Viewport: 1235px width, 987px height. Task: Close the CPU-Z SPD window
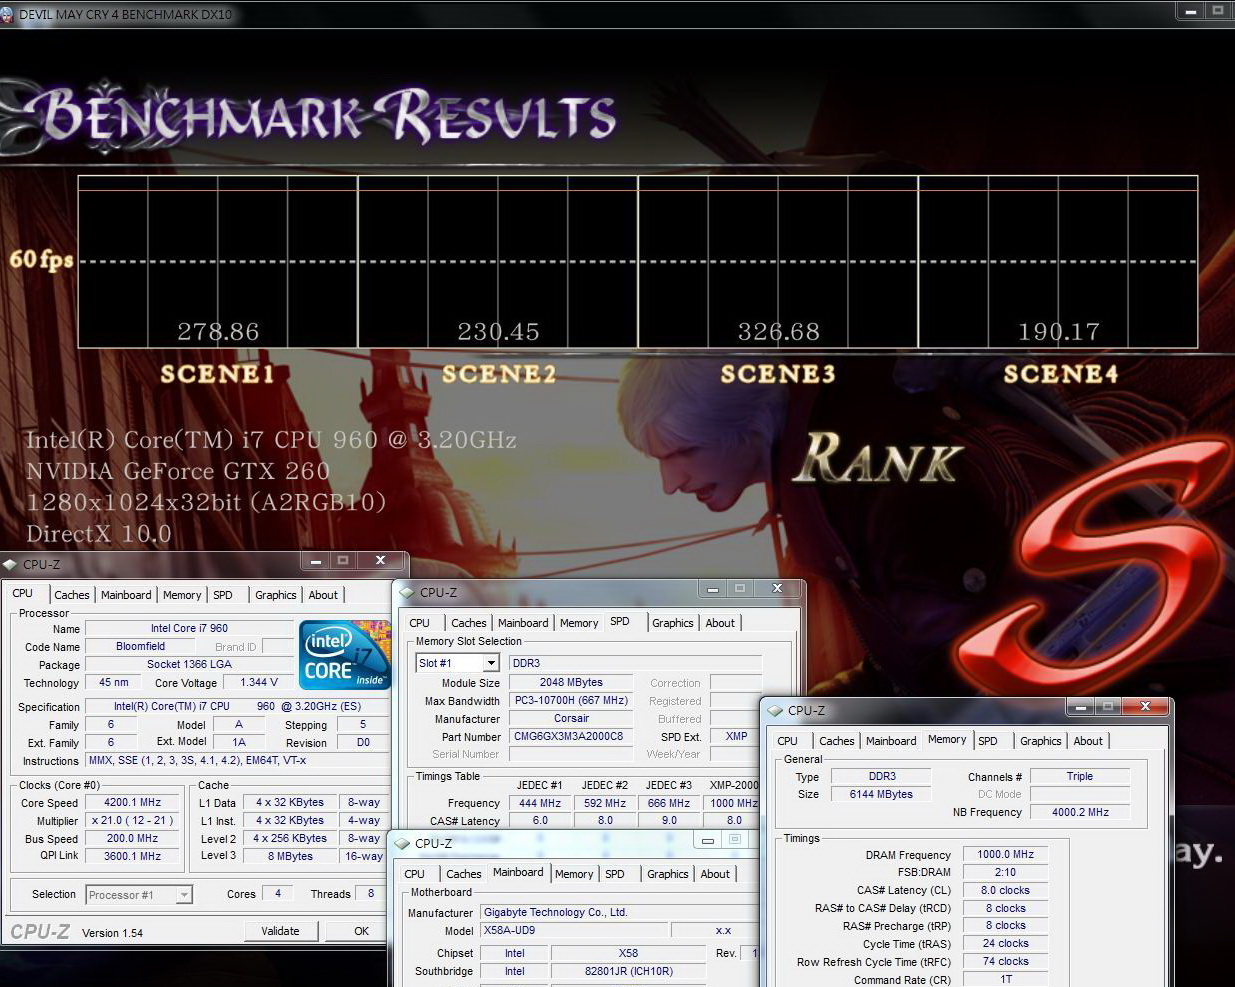(x=777, y=589)
